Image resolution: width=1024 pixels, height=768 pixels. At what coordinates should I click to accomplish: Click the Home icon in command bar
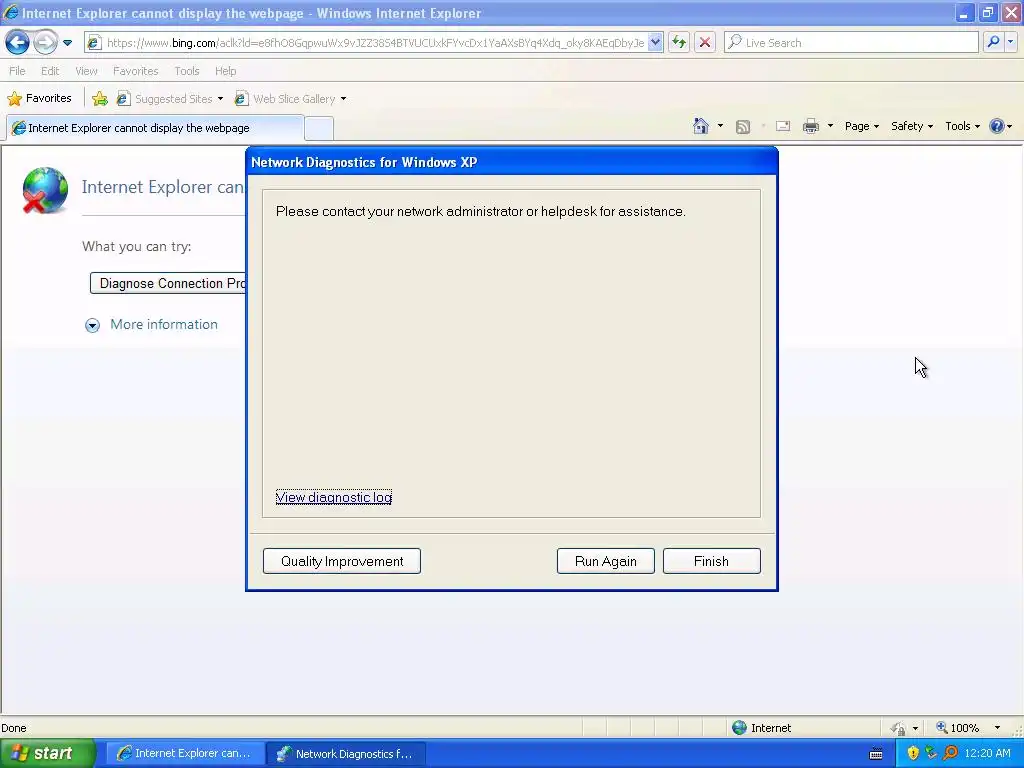coord(701,126)
